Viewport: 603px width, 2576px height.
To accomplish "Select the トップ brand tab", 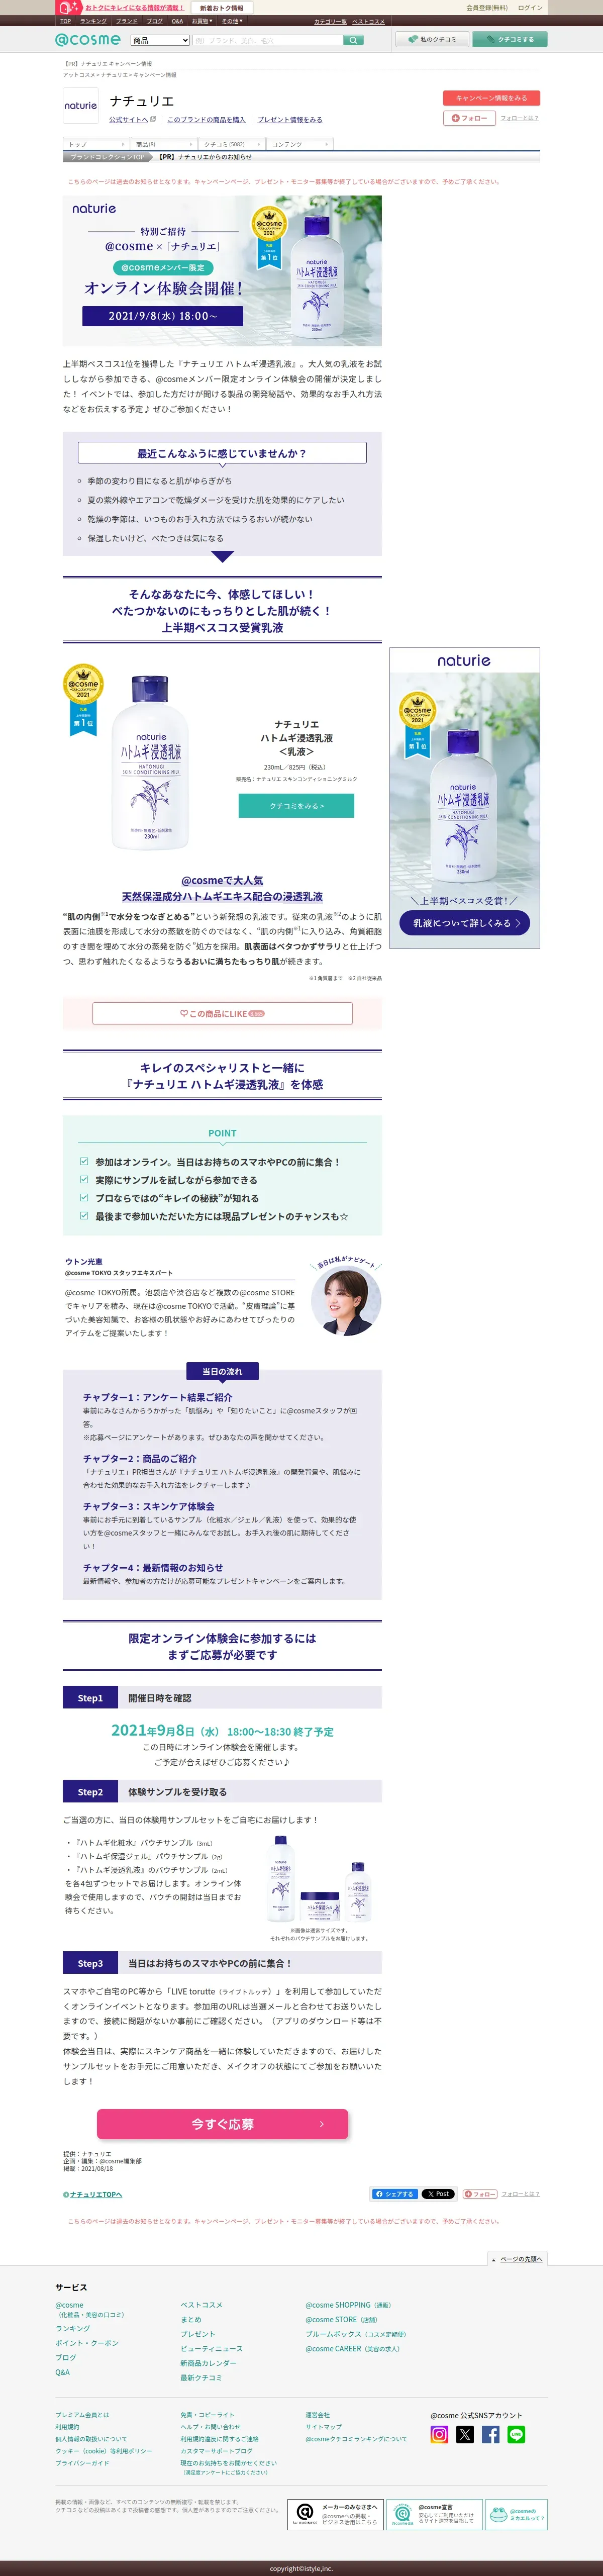I will 96,144.
